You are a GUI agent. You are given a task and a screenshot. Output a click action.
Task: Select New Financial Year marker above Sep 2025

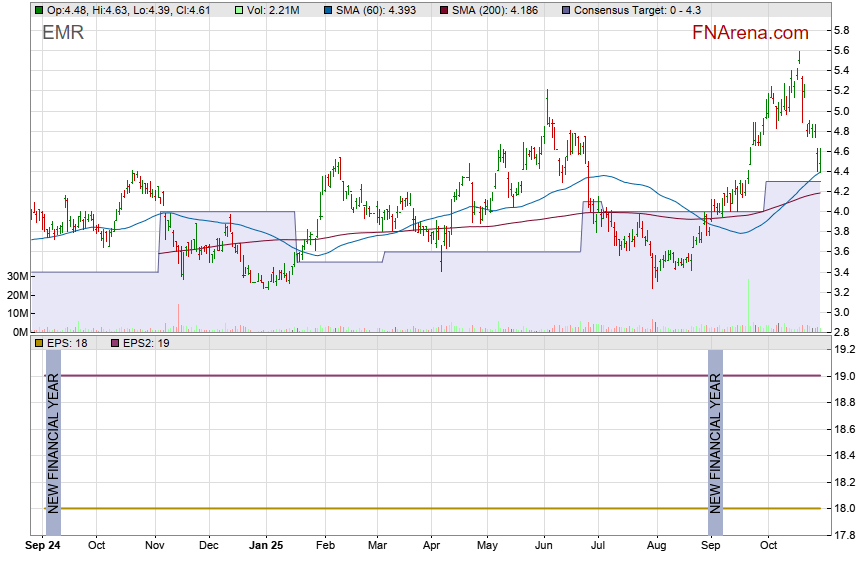pos(715,442)
